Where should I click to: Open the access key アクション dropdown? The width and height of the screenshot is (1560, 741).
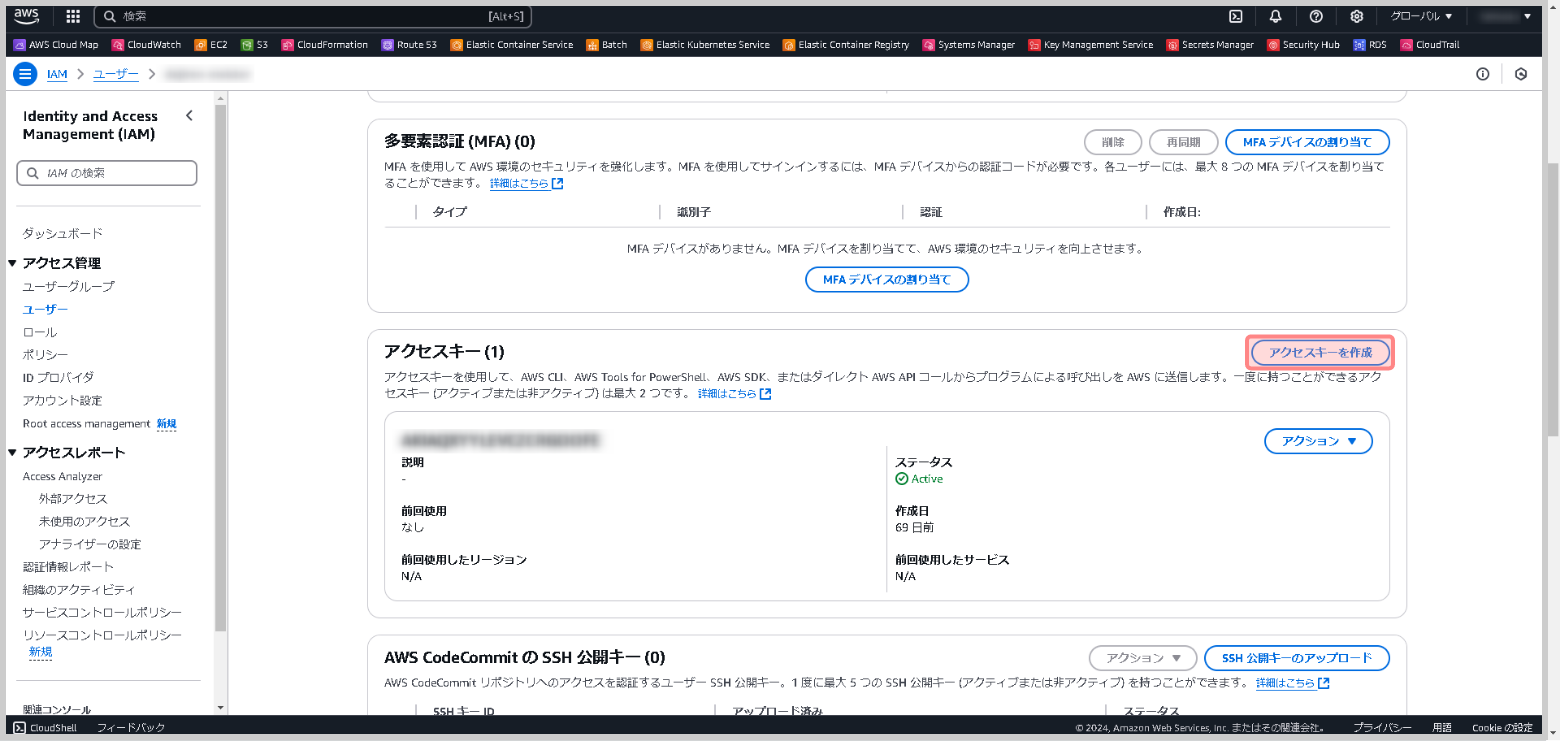coord(1318,441)
